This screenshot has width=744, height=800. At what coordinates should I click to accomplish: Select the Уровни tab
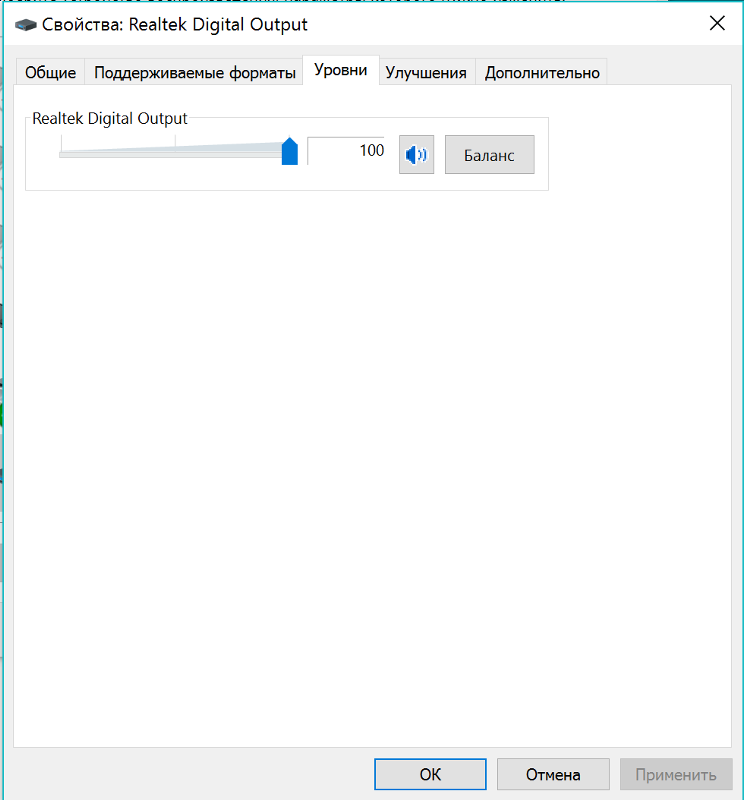[340, 70]
